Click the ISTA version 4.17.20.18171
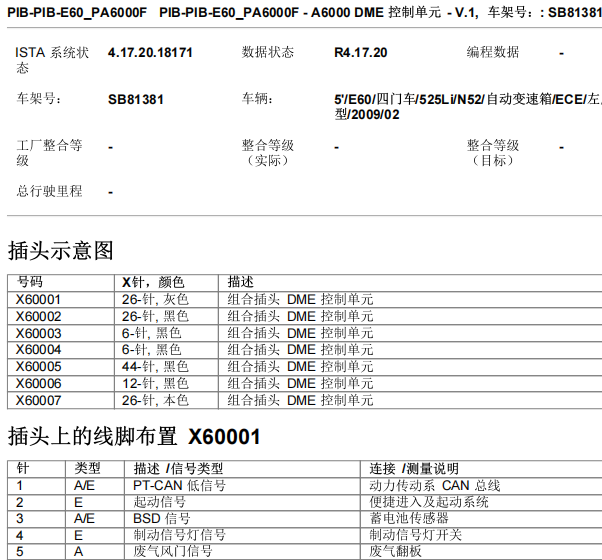The width and height of the screenshot is (602, 560). click(x=150, y=53)
